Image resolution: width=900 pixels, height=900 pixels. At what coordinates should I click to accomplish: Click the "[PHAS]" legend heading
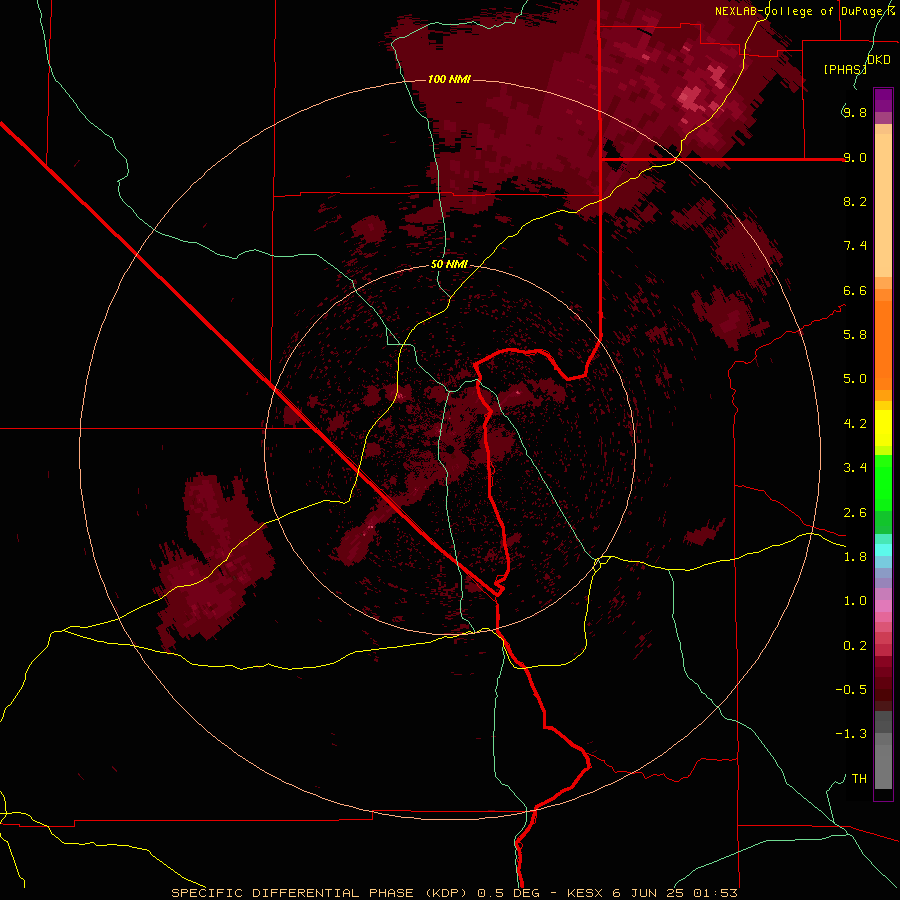click(x=845, y=69)
